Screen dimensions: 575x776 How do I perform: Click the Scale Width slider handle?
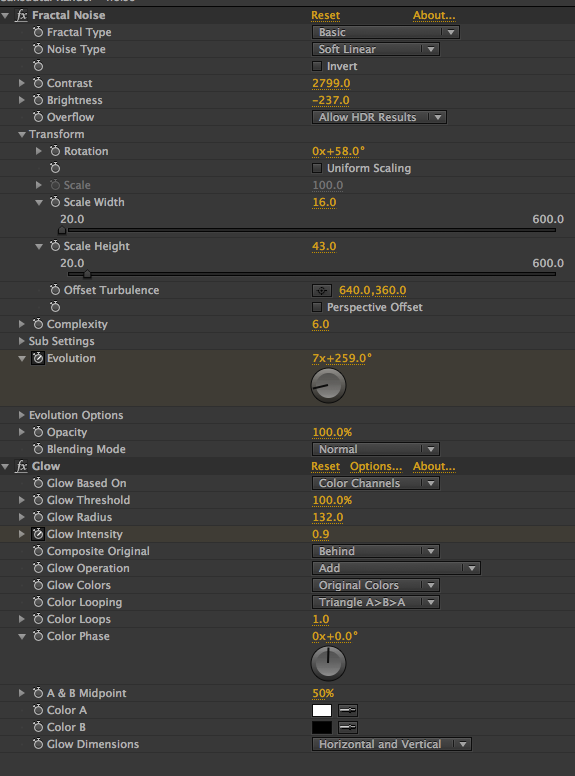point(62,230)
